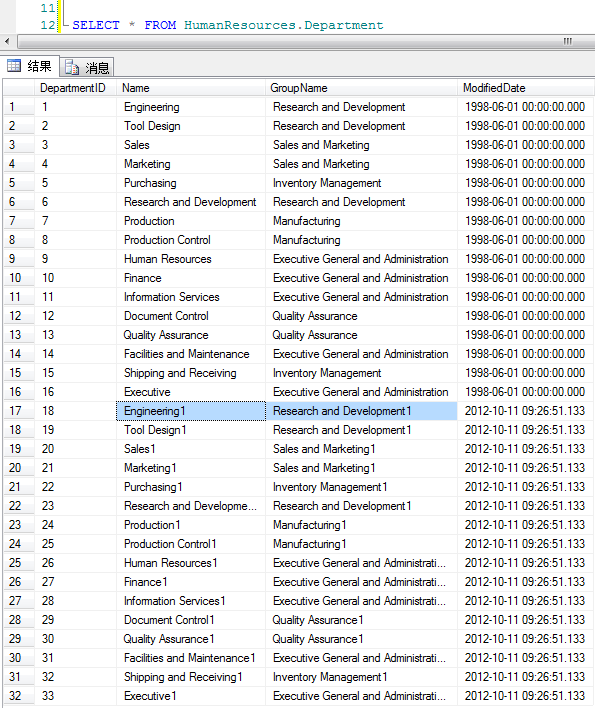Select DepartmentID cell with value 25
The image size is (595, 708).
pyautogui.click(x=75, y=544)
